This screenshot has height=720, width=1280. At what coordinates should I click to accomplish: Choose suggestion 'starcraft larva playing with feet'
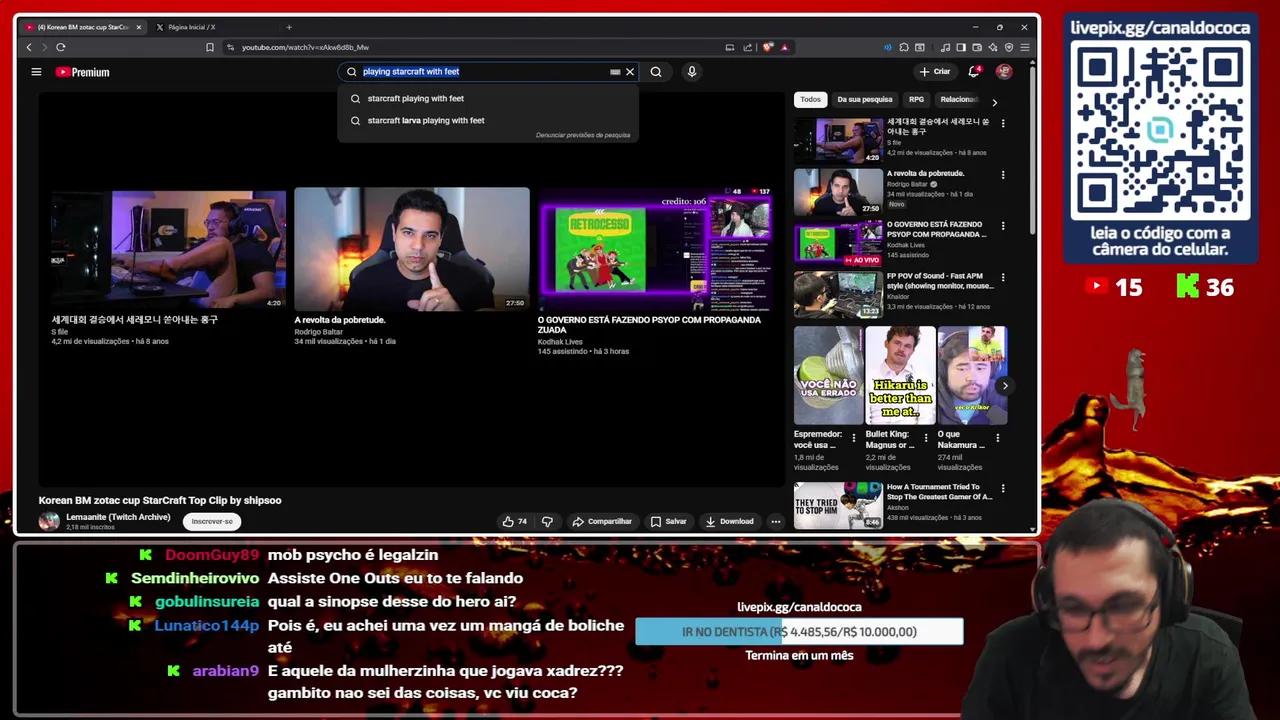tap(425, 120)
